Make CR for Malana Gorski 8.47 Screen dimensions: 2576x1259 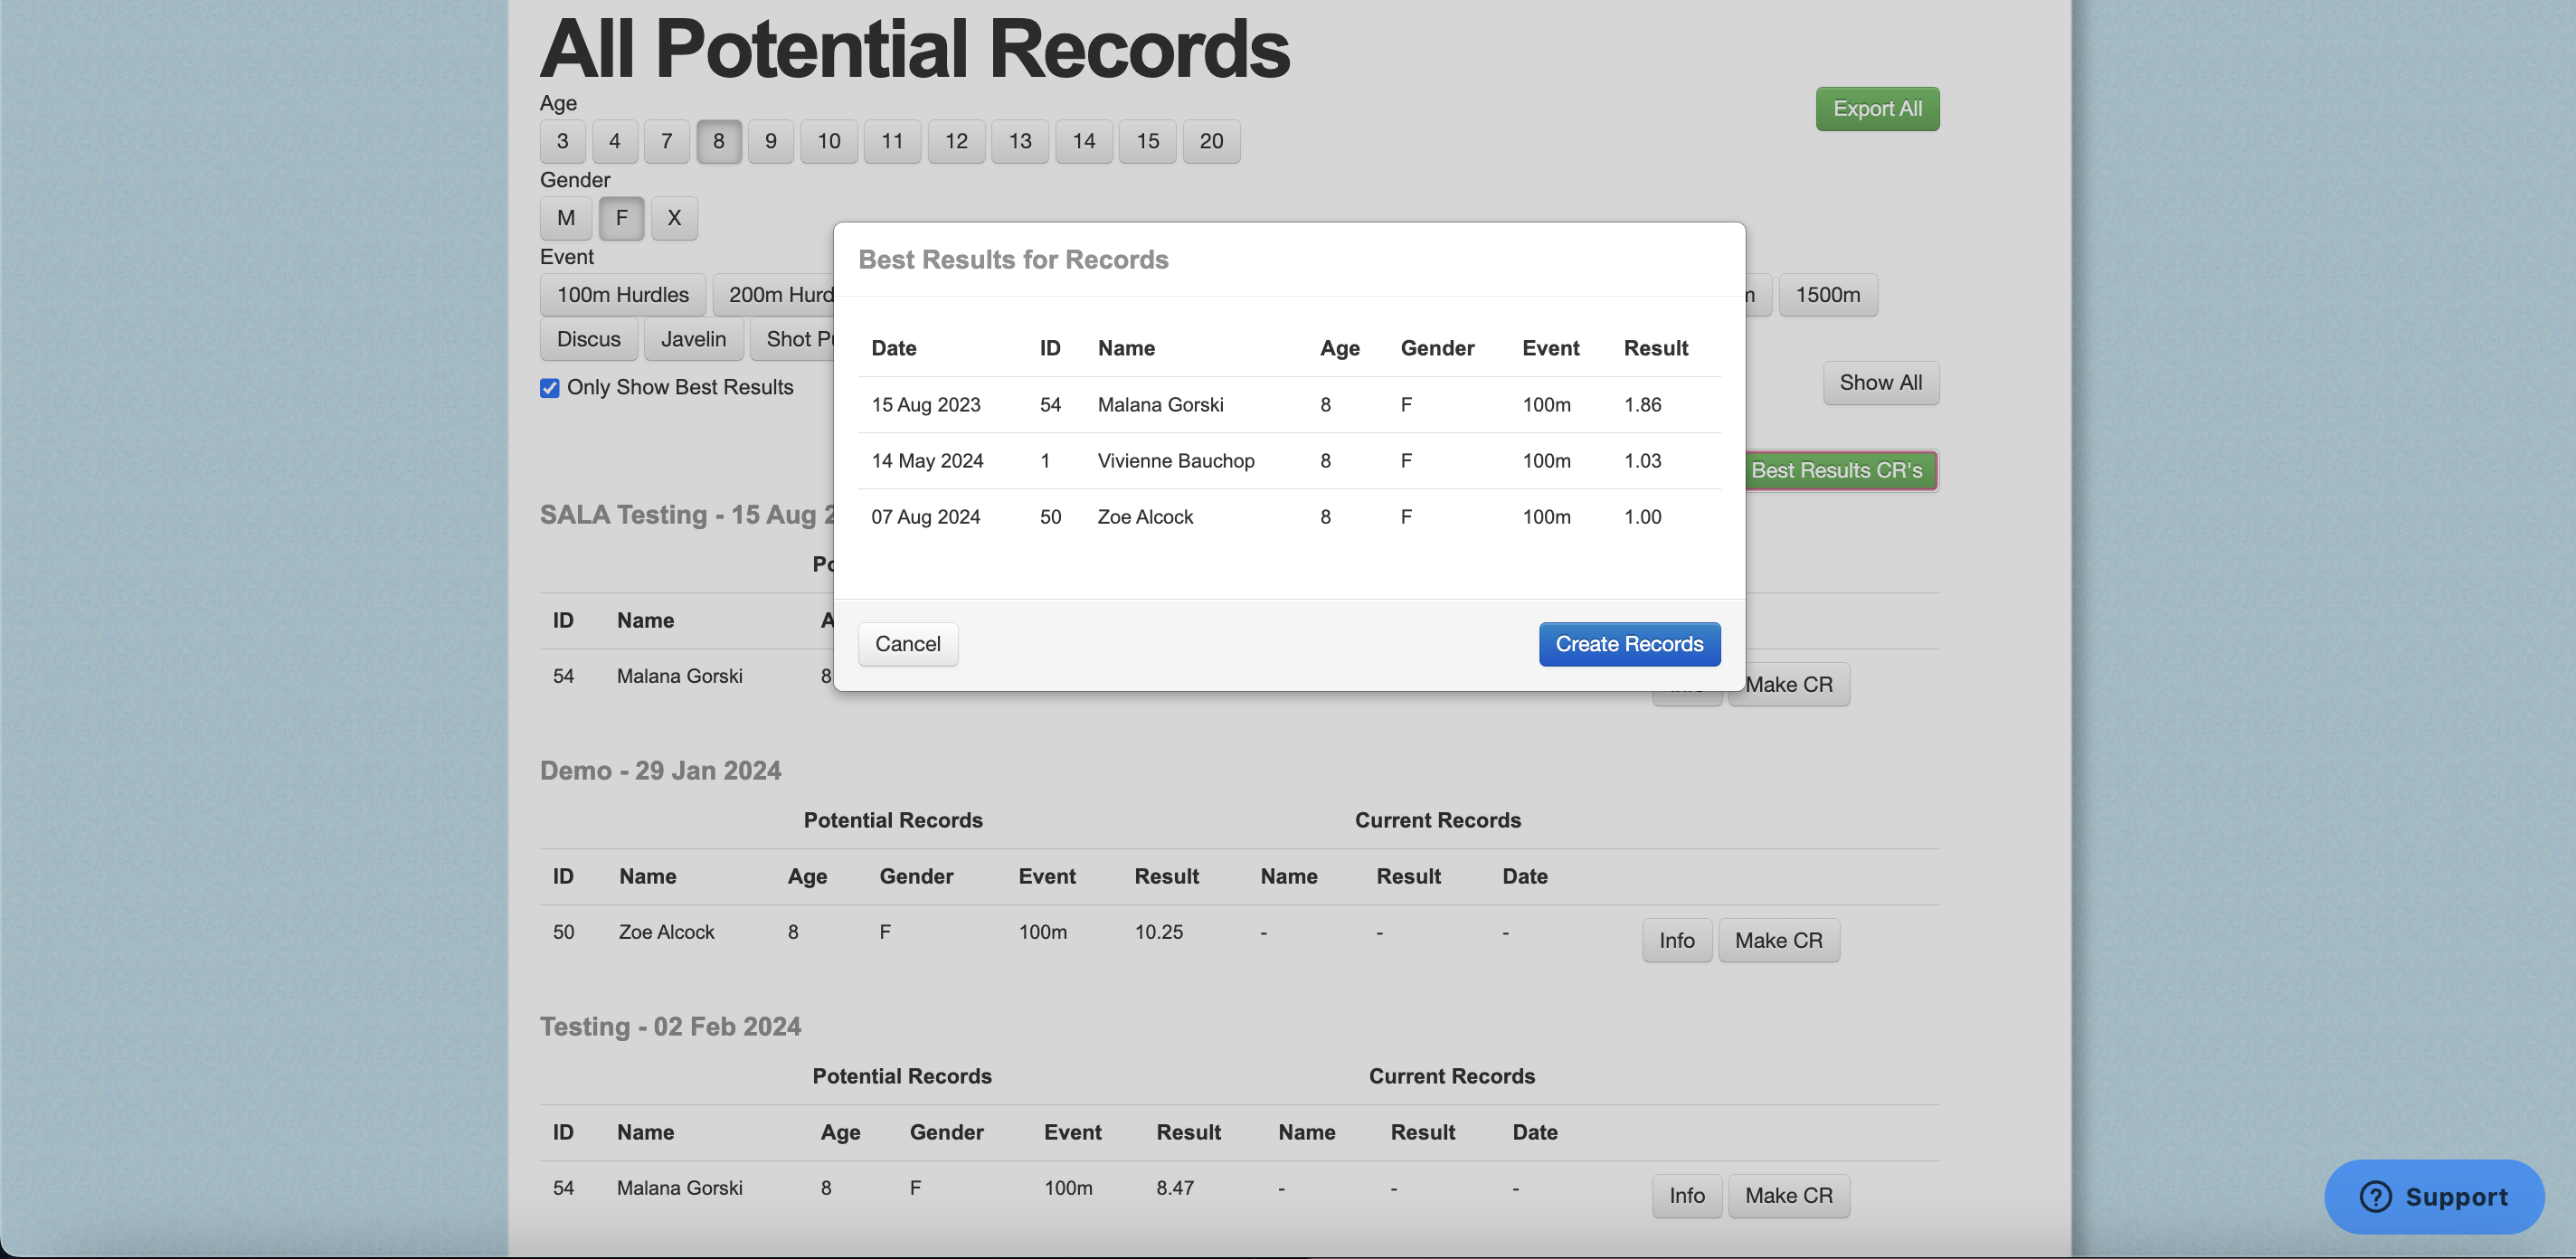(x=1788, y=1195)
